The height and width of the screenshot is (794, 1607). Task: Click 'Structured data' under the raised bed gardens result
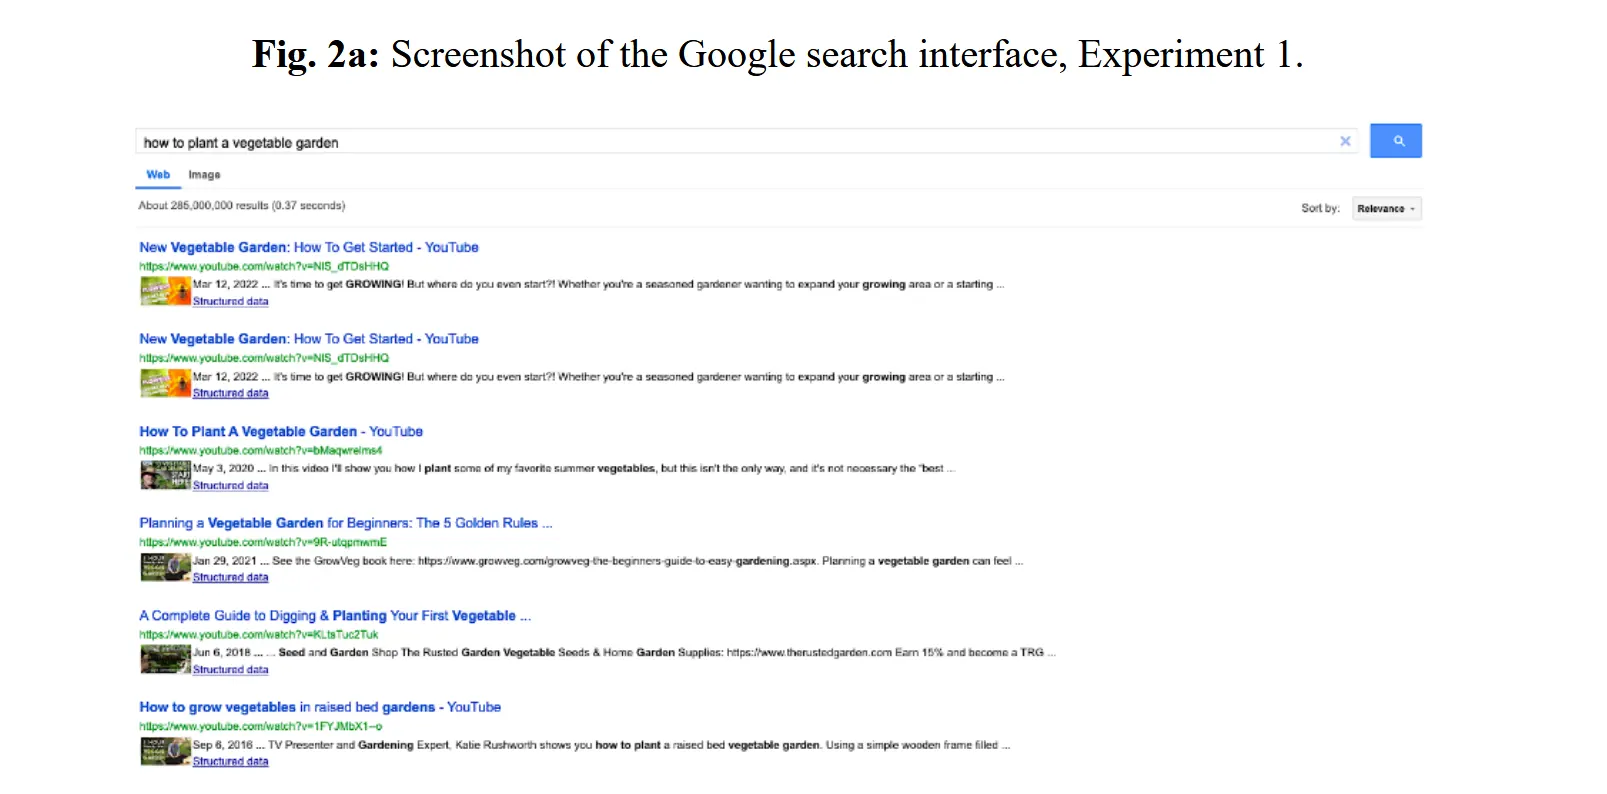point(230,762)
